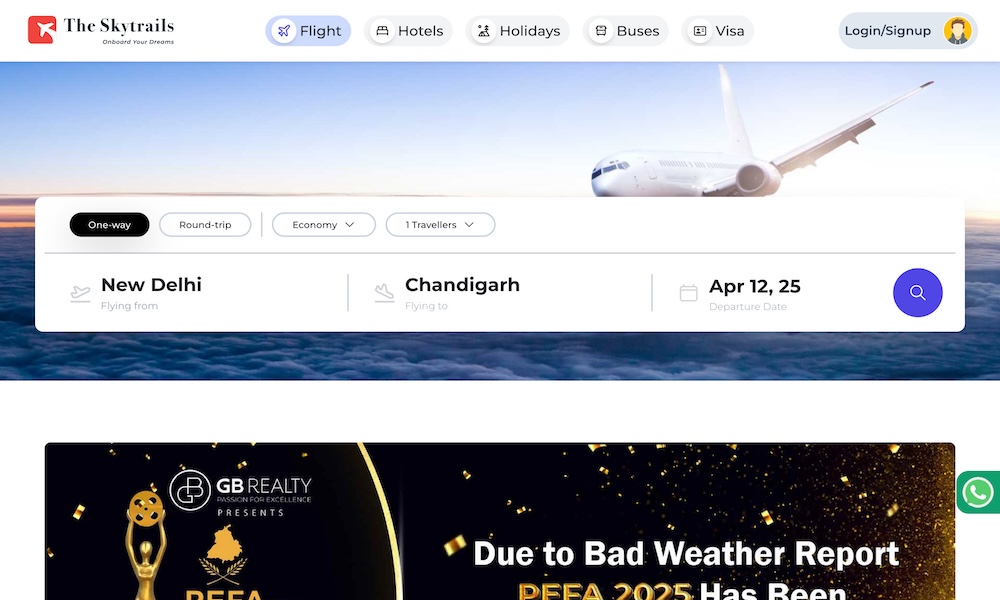The width and height of the screenshot is (1000, 600).
Task: Click the bed icon beside Hotels
Action: [x=382, y=31]
